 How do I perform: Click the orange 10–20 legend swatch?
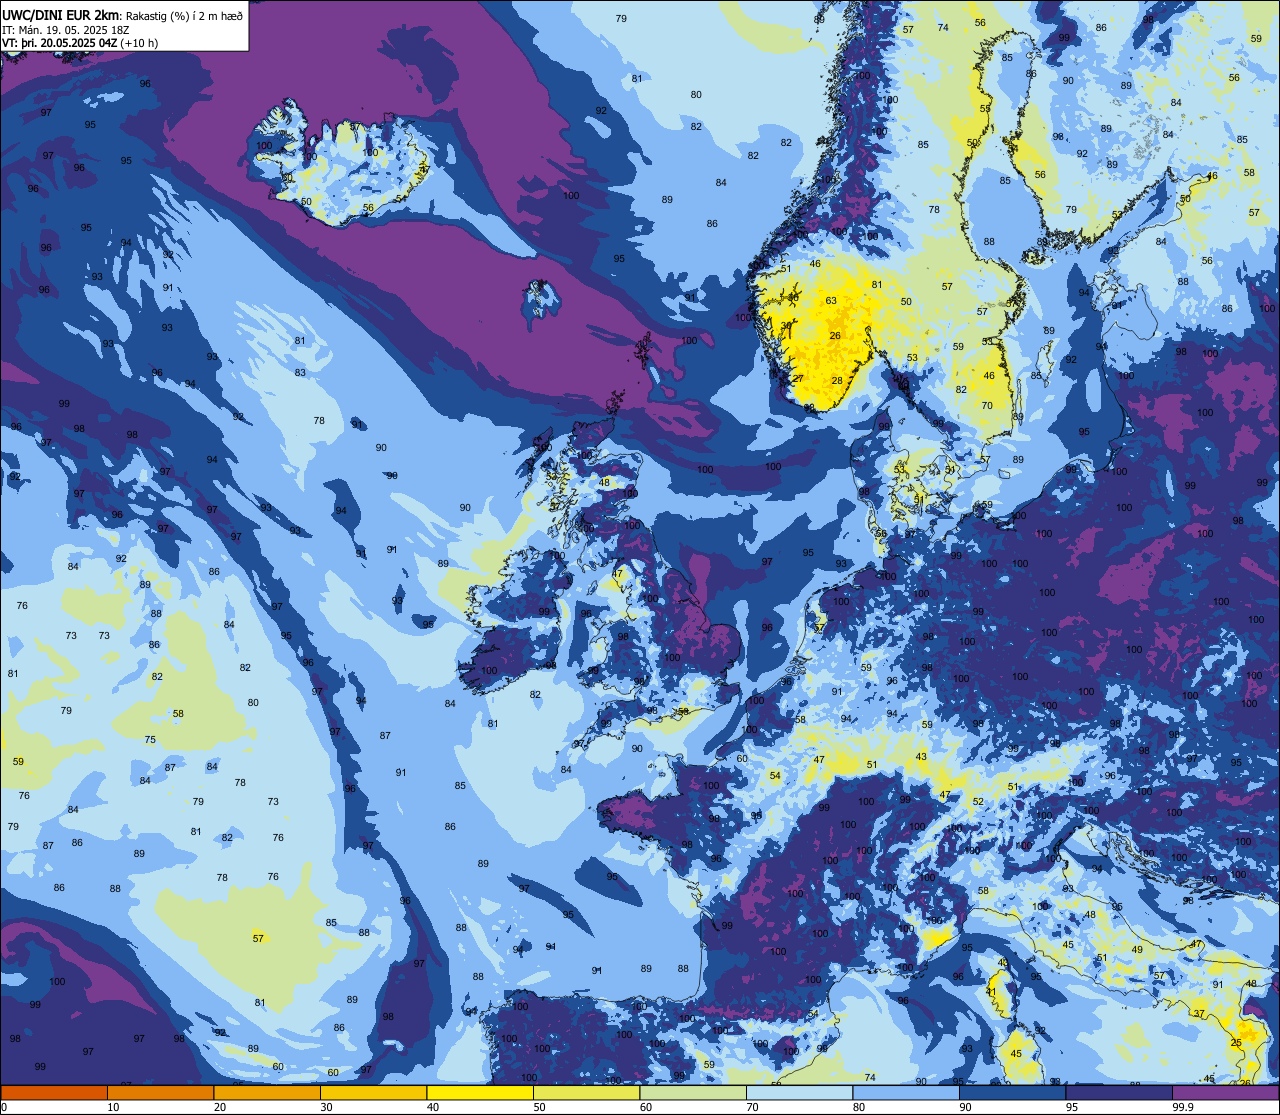(x=160, y=1093)
